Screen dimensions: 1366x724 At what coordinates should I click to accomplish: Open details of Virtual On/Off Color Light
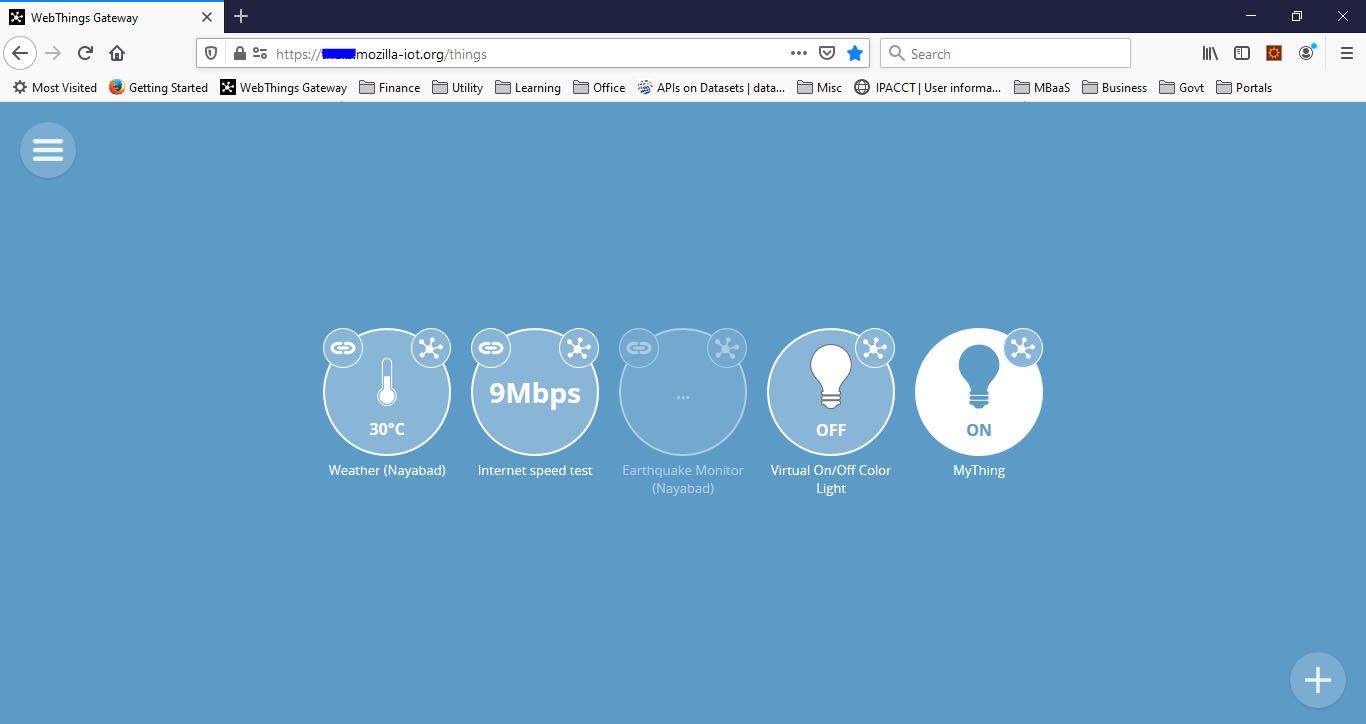pyautogui.click(x=875, y=348)
